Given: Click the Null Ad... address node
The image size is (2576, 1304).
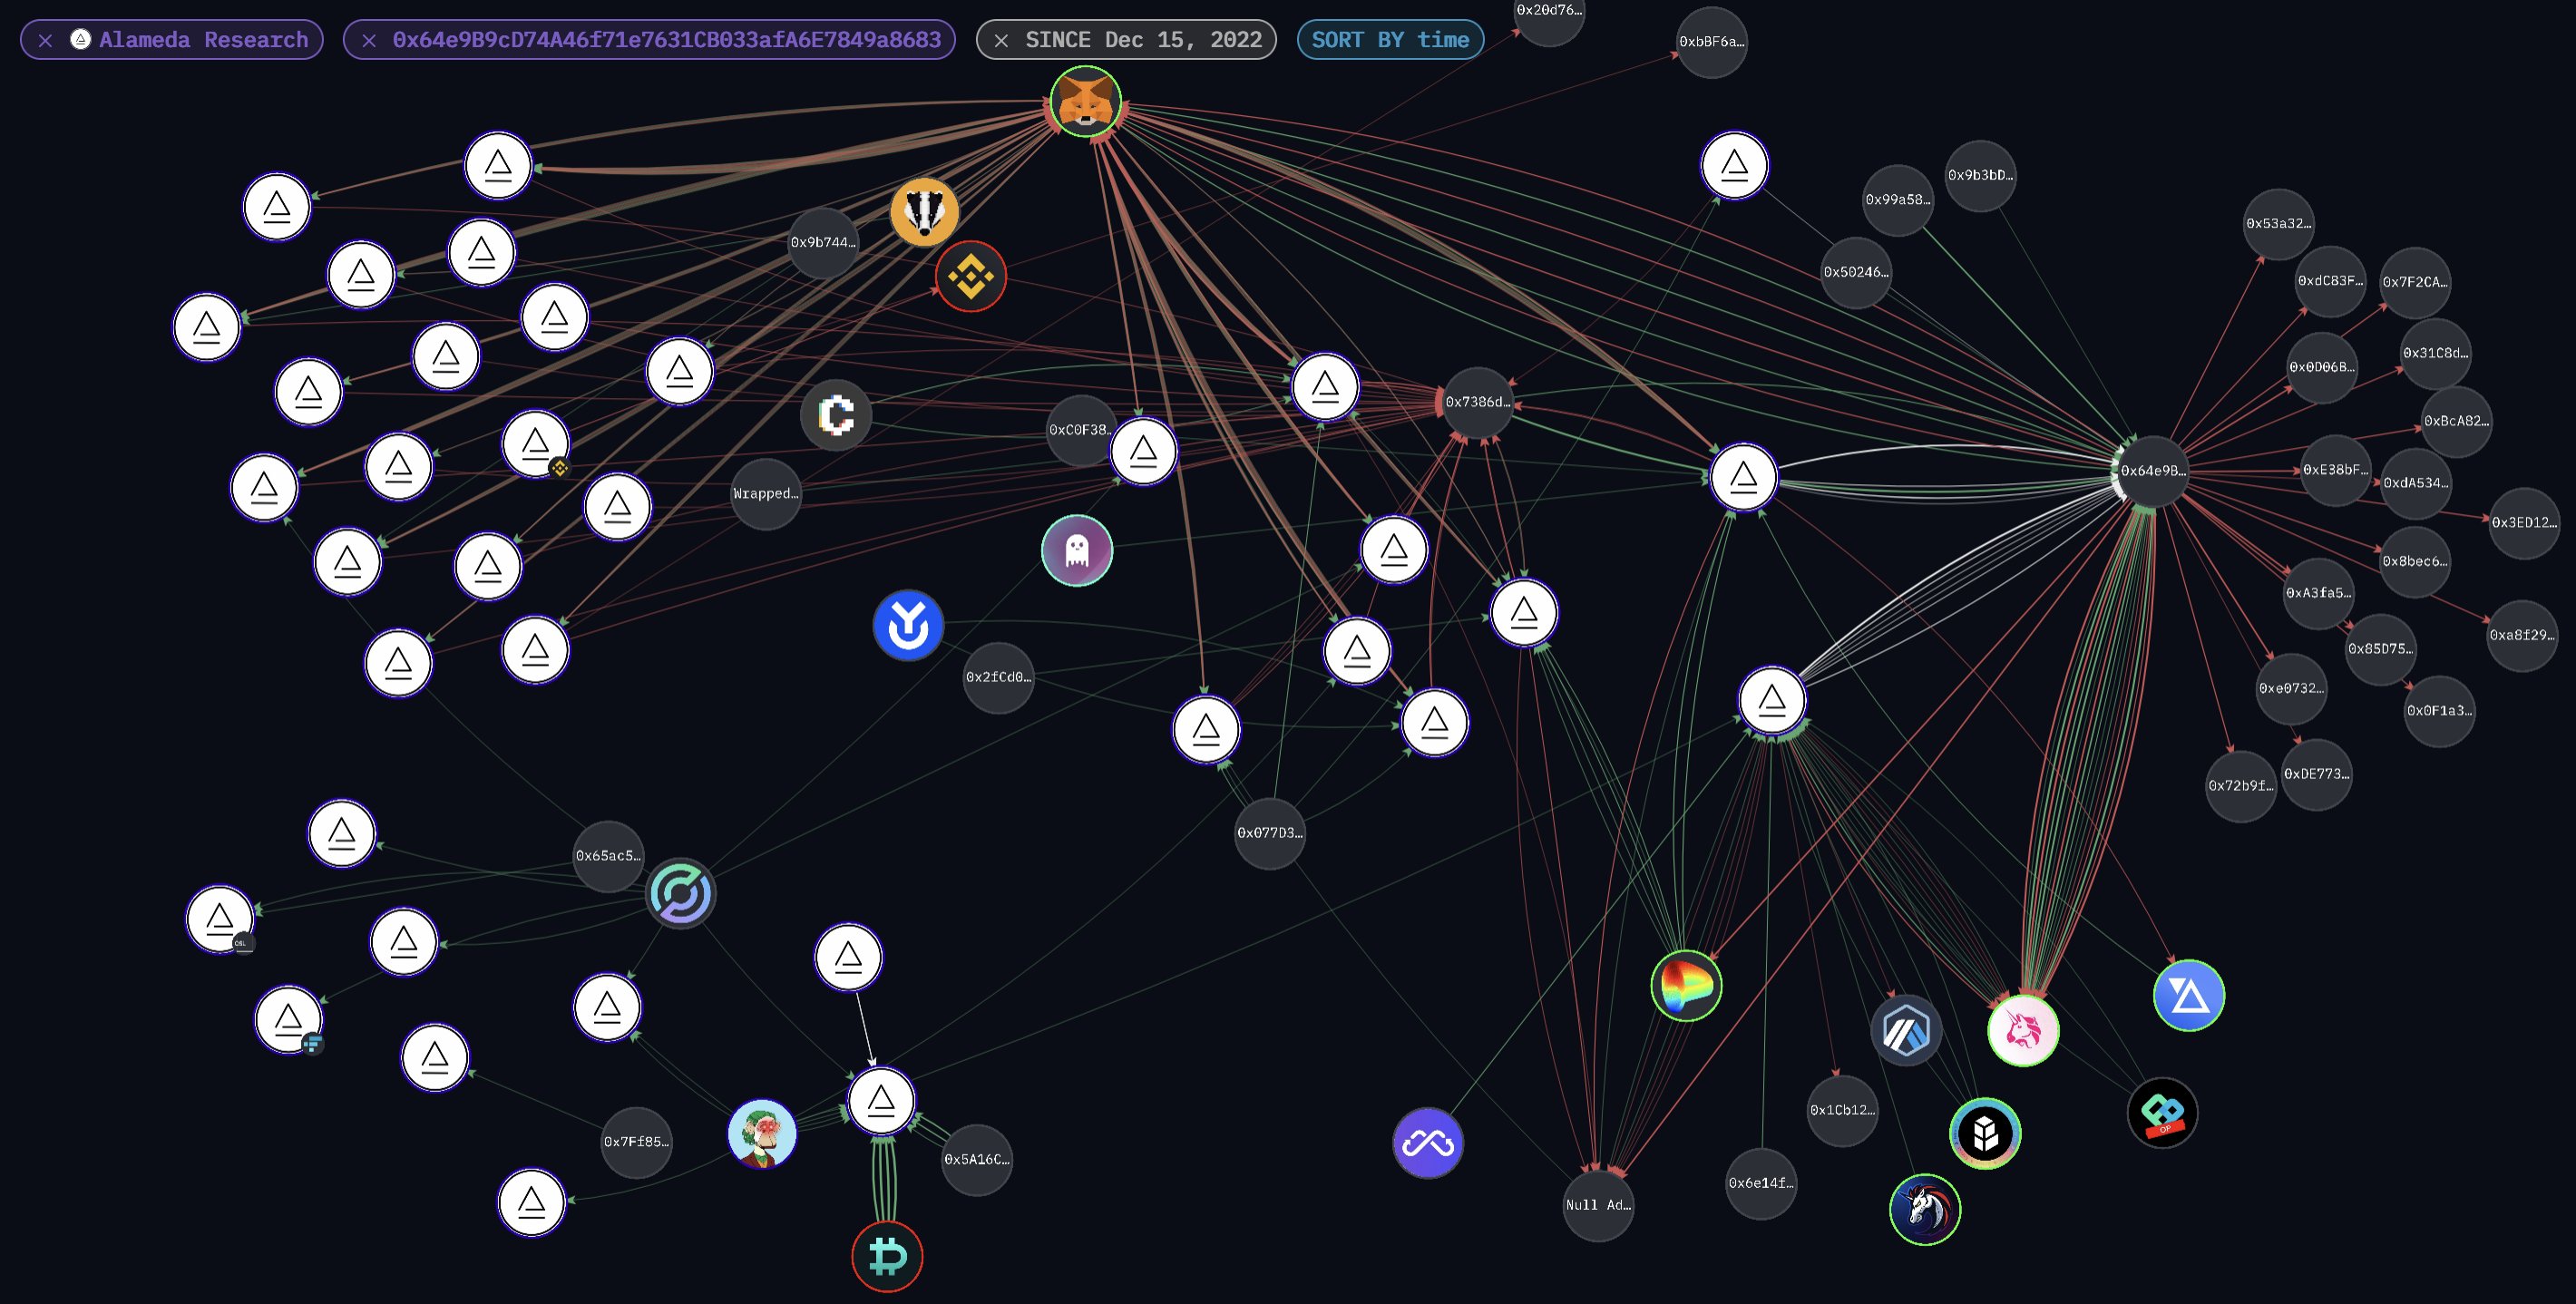Looking at the screenshot, I should pyautogui.click(x=1598, y=1205).
